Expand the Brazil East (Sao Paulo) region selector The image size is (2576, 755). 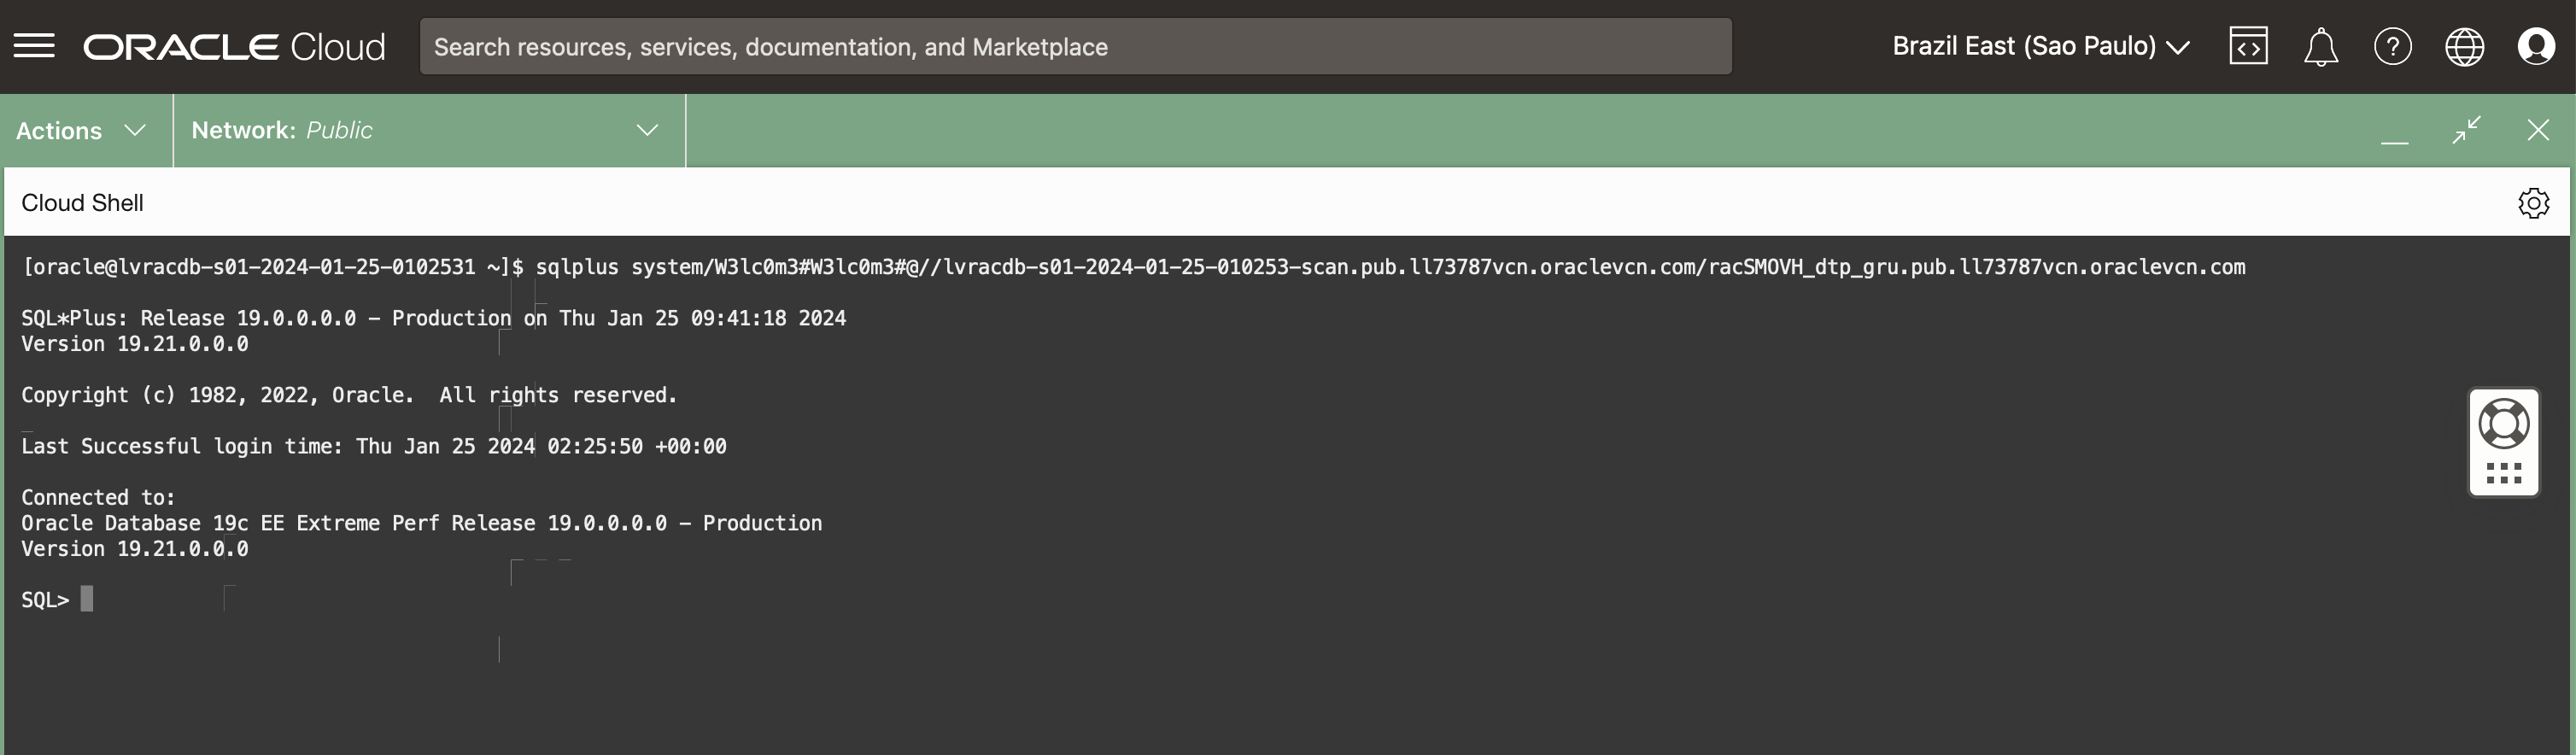point(2040,47)
